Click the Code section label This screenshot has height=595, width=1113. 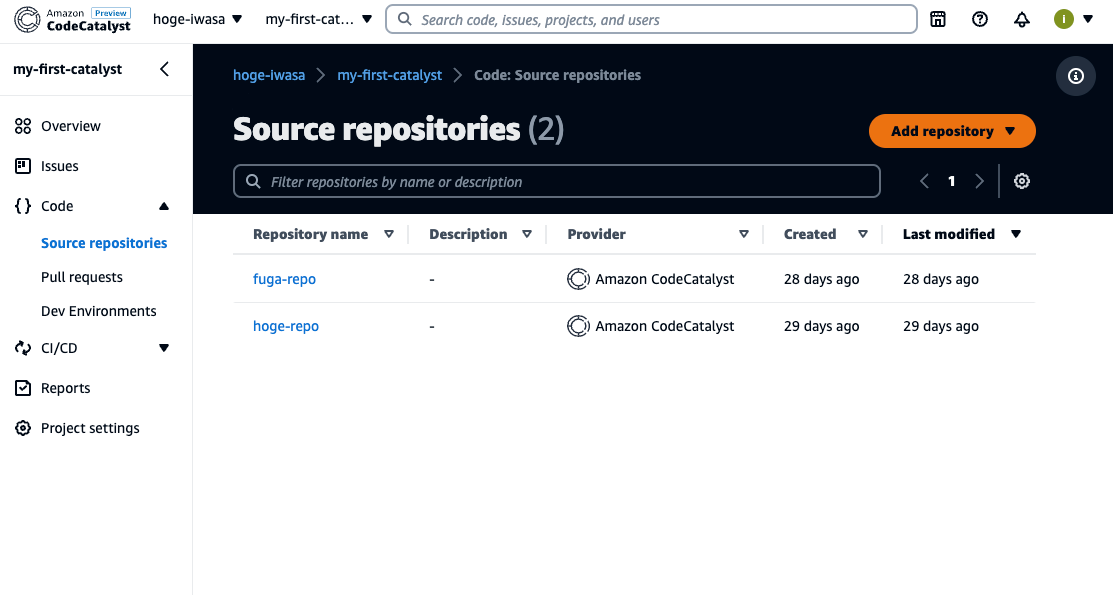click(x=57, y=206)
